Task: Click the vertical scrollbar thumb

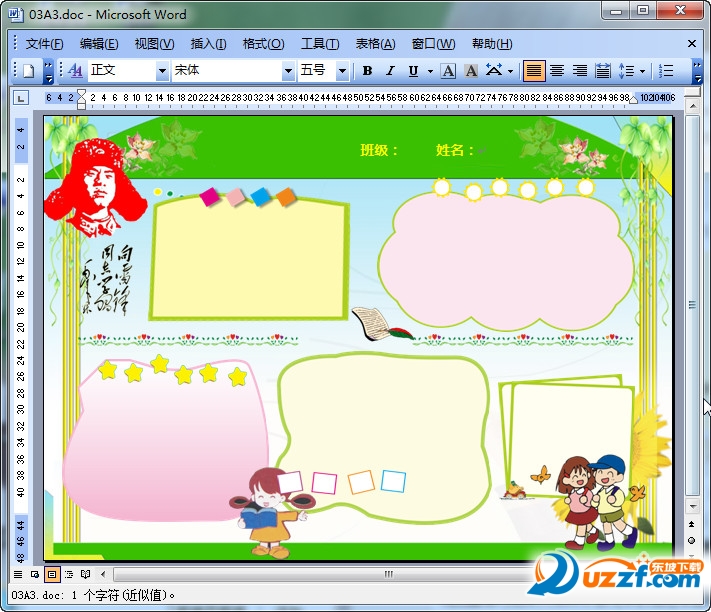Action: click(x=692, y=305)
